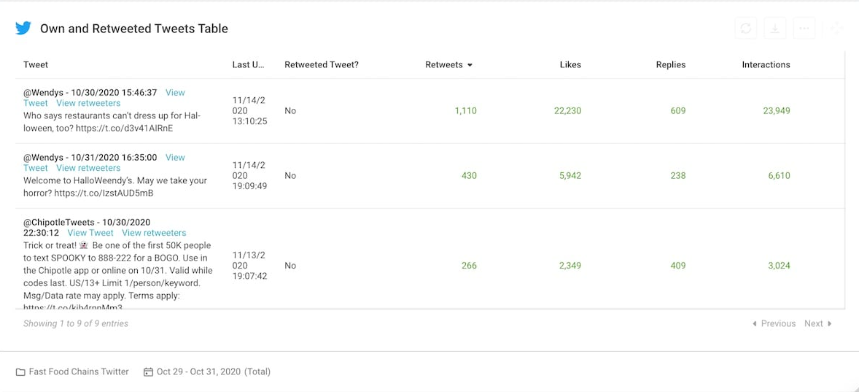859x392 pixels.
Task: Refresh the Tweets Table widget
Action: click(746, 28)
